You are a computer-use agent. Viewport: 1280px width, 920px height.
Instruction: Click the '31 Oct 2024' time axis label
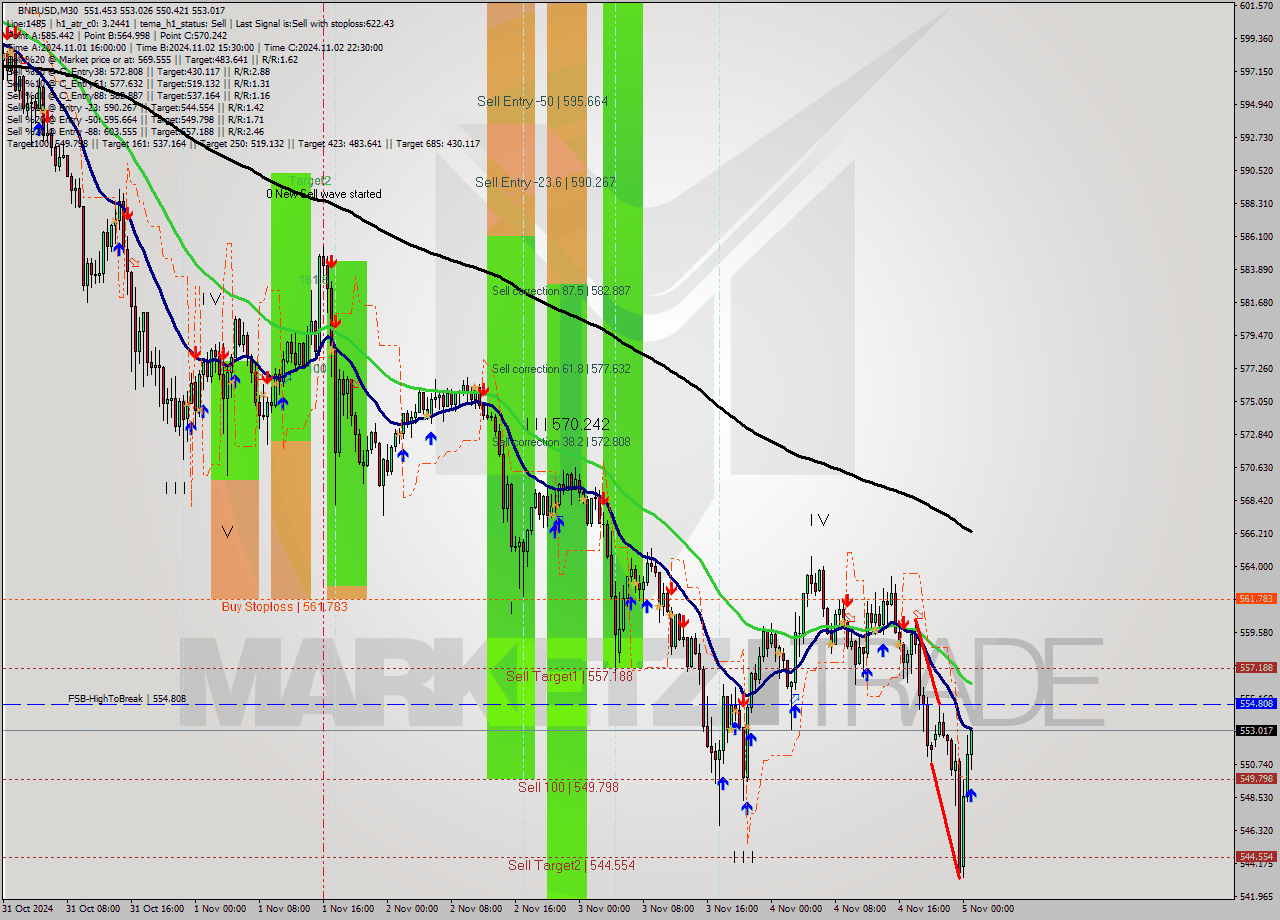29,909
